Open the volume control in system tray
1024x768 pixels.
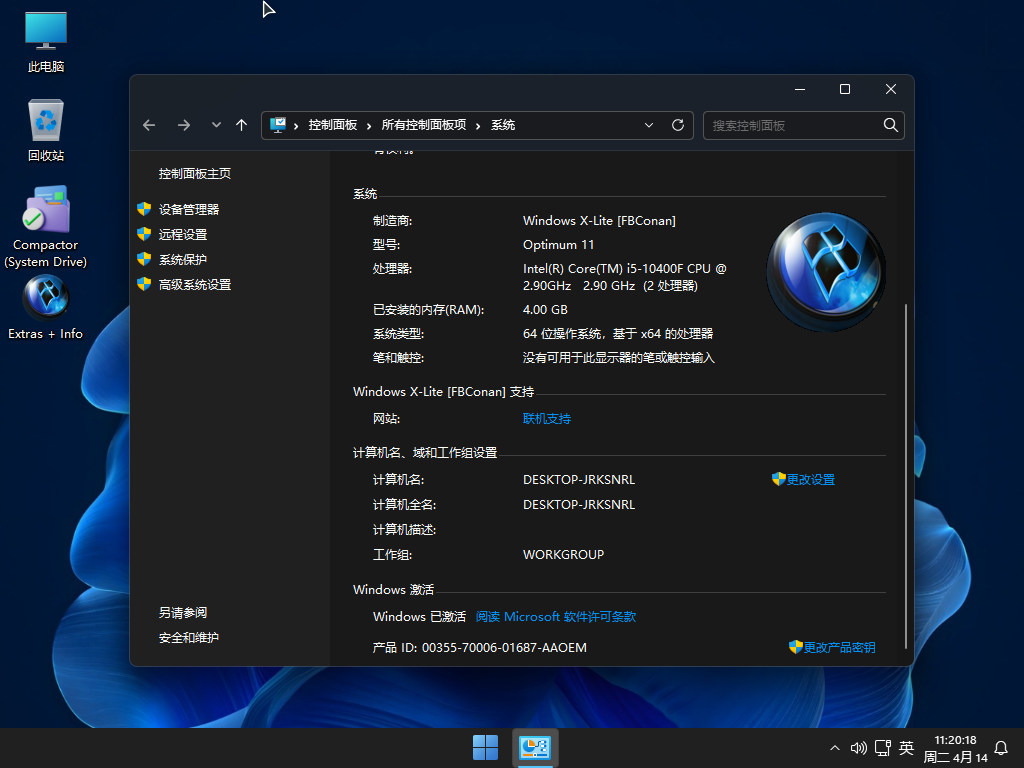pyautogui.click(x=858, y=747)
